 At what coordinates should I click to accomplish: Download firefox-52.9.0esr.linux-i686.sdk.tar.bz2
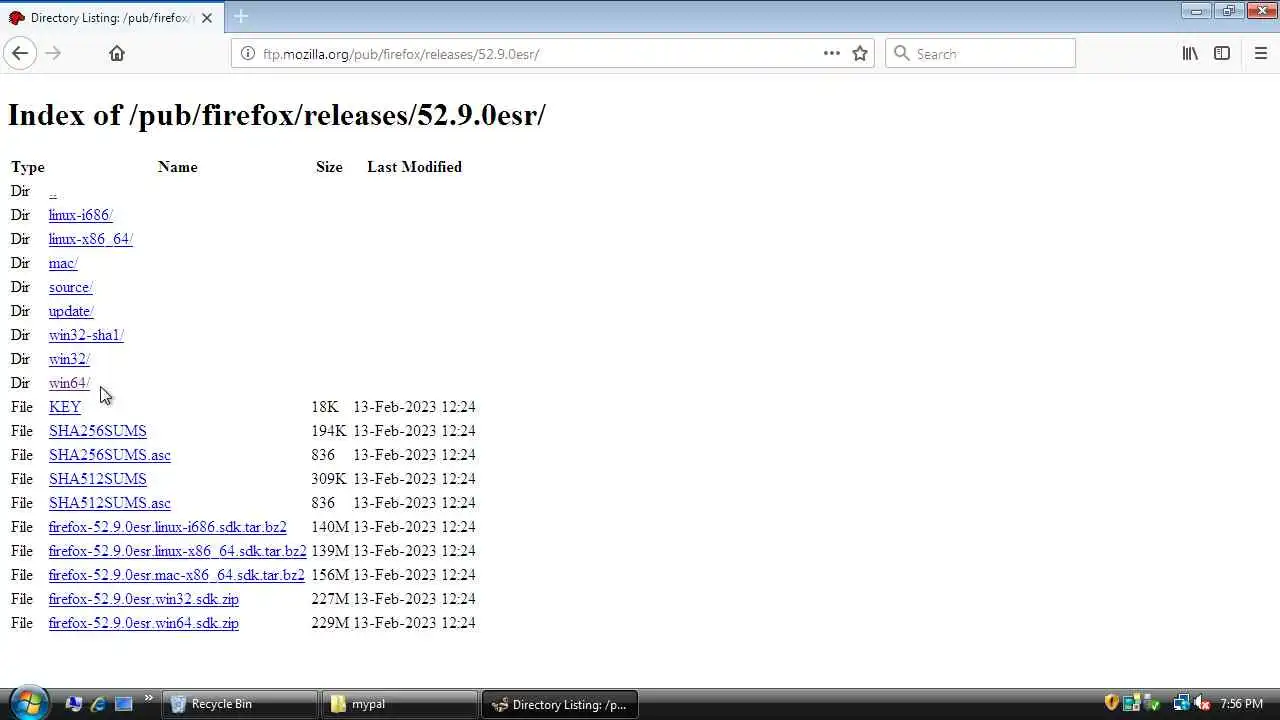[168, 527]
